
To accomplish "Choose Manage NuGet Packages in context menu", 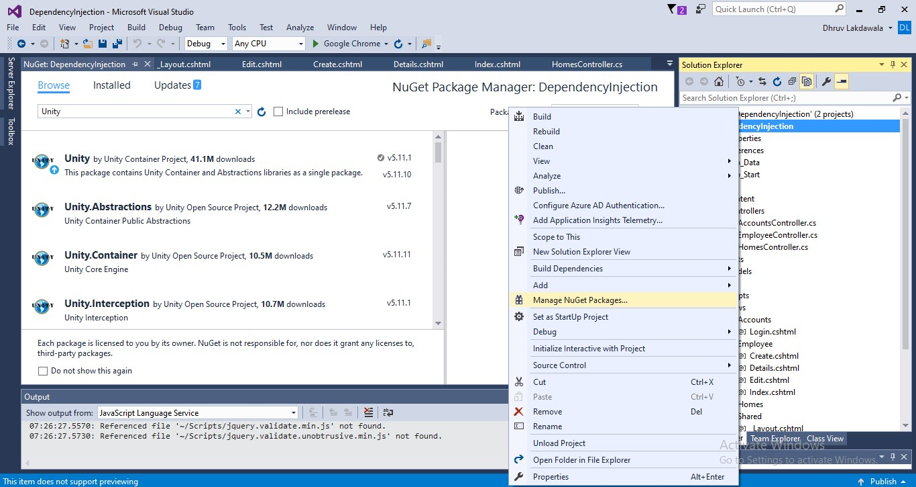I will (x=622, y=300).
